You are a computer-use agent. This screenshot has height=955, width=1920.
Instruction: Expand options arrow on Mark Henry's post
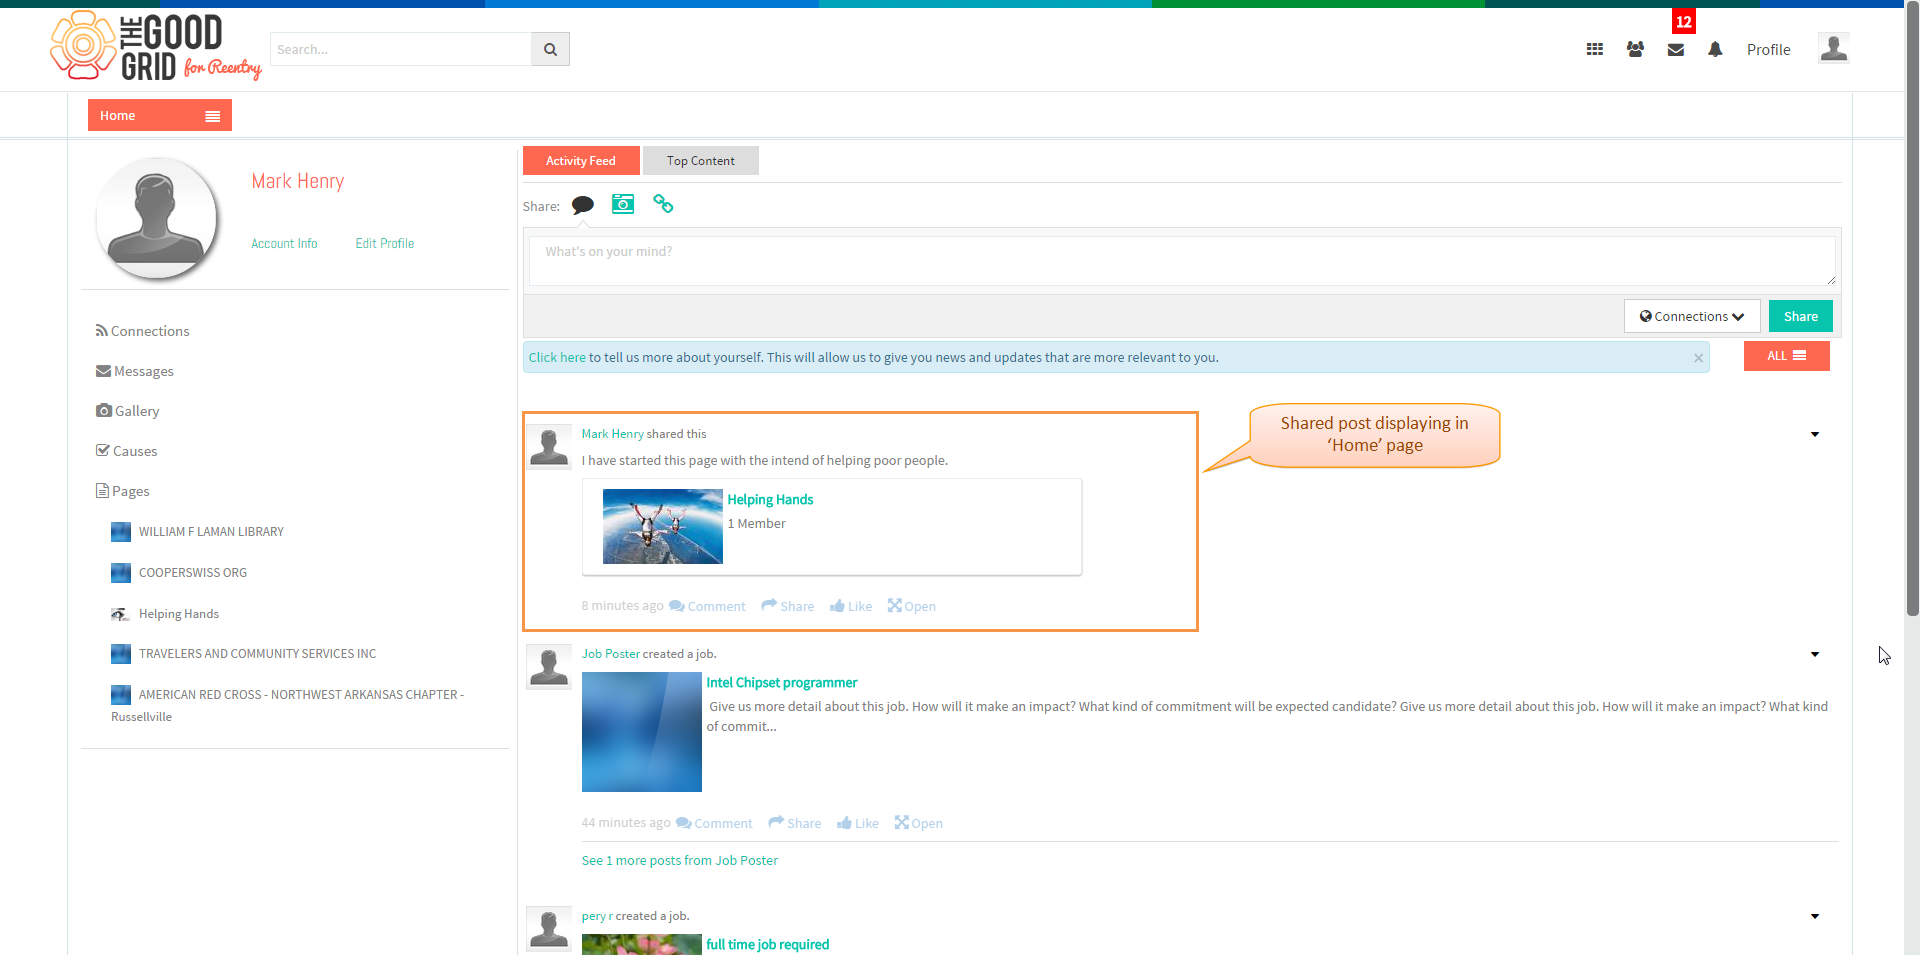coord(1815,434)
